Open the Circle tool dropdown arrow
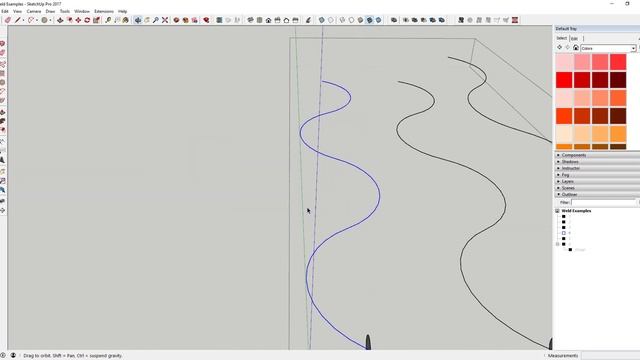 (50, 20)
